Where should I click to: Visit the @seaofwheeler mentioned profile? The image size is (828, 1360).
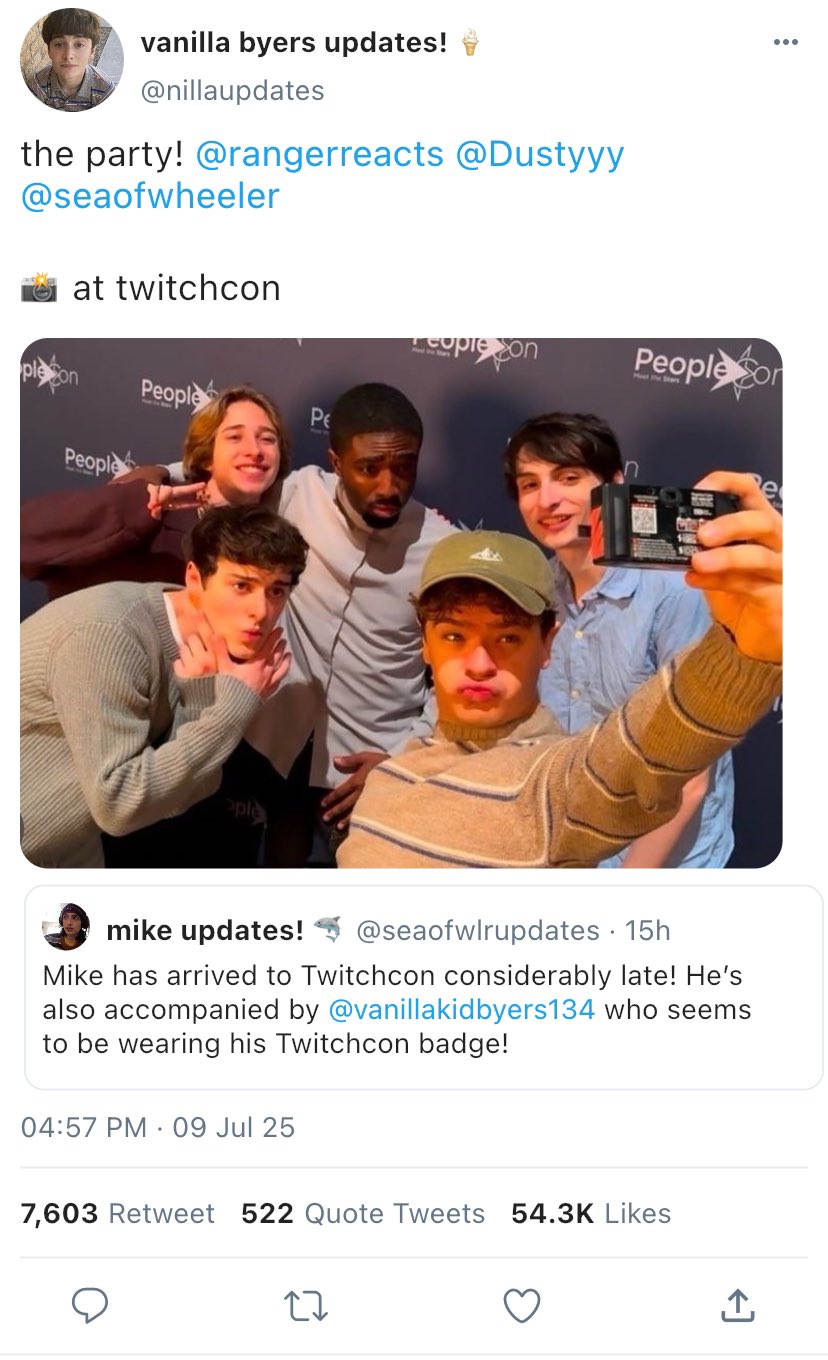[150, 196]
